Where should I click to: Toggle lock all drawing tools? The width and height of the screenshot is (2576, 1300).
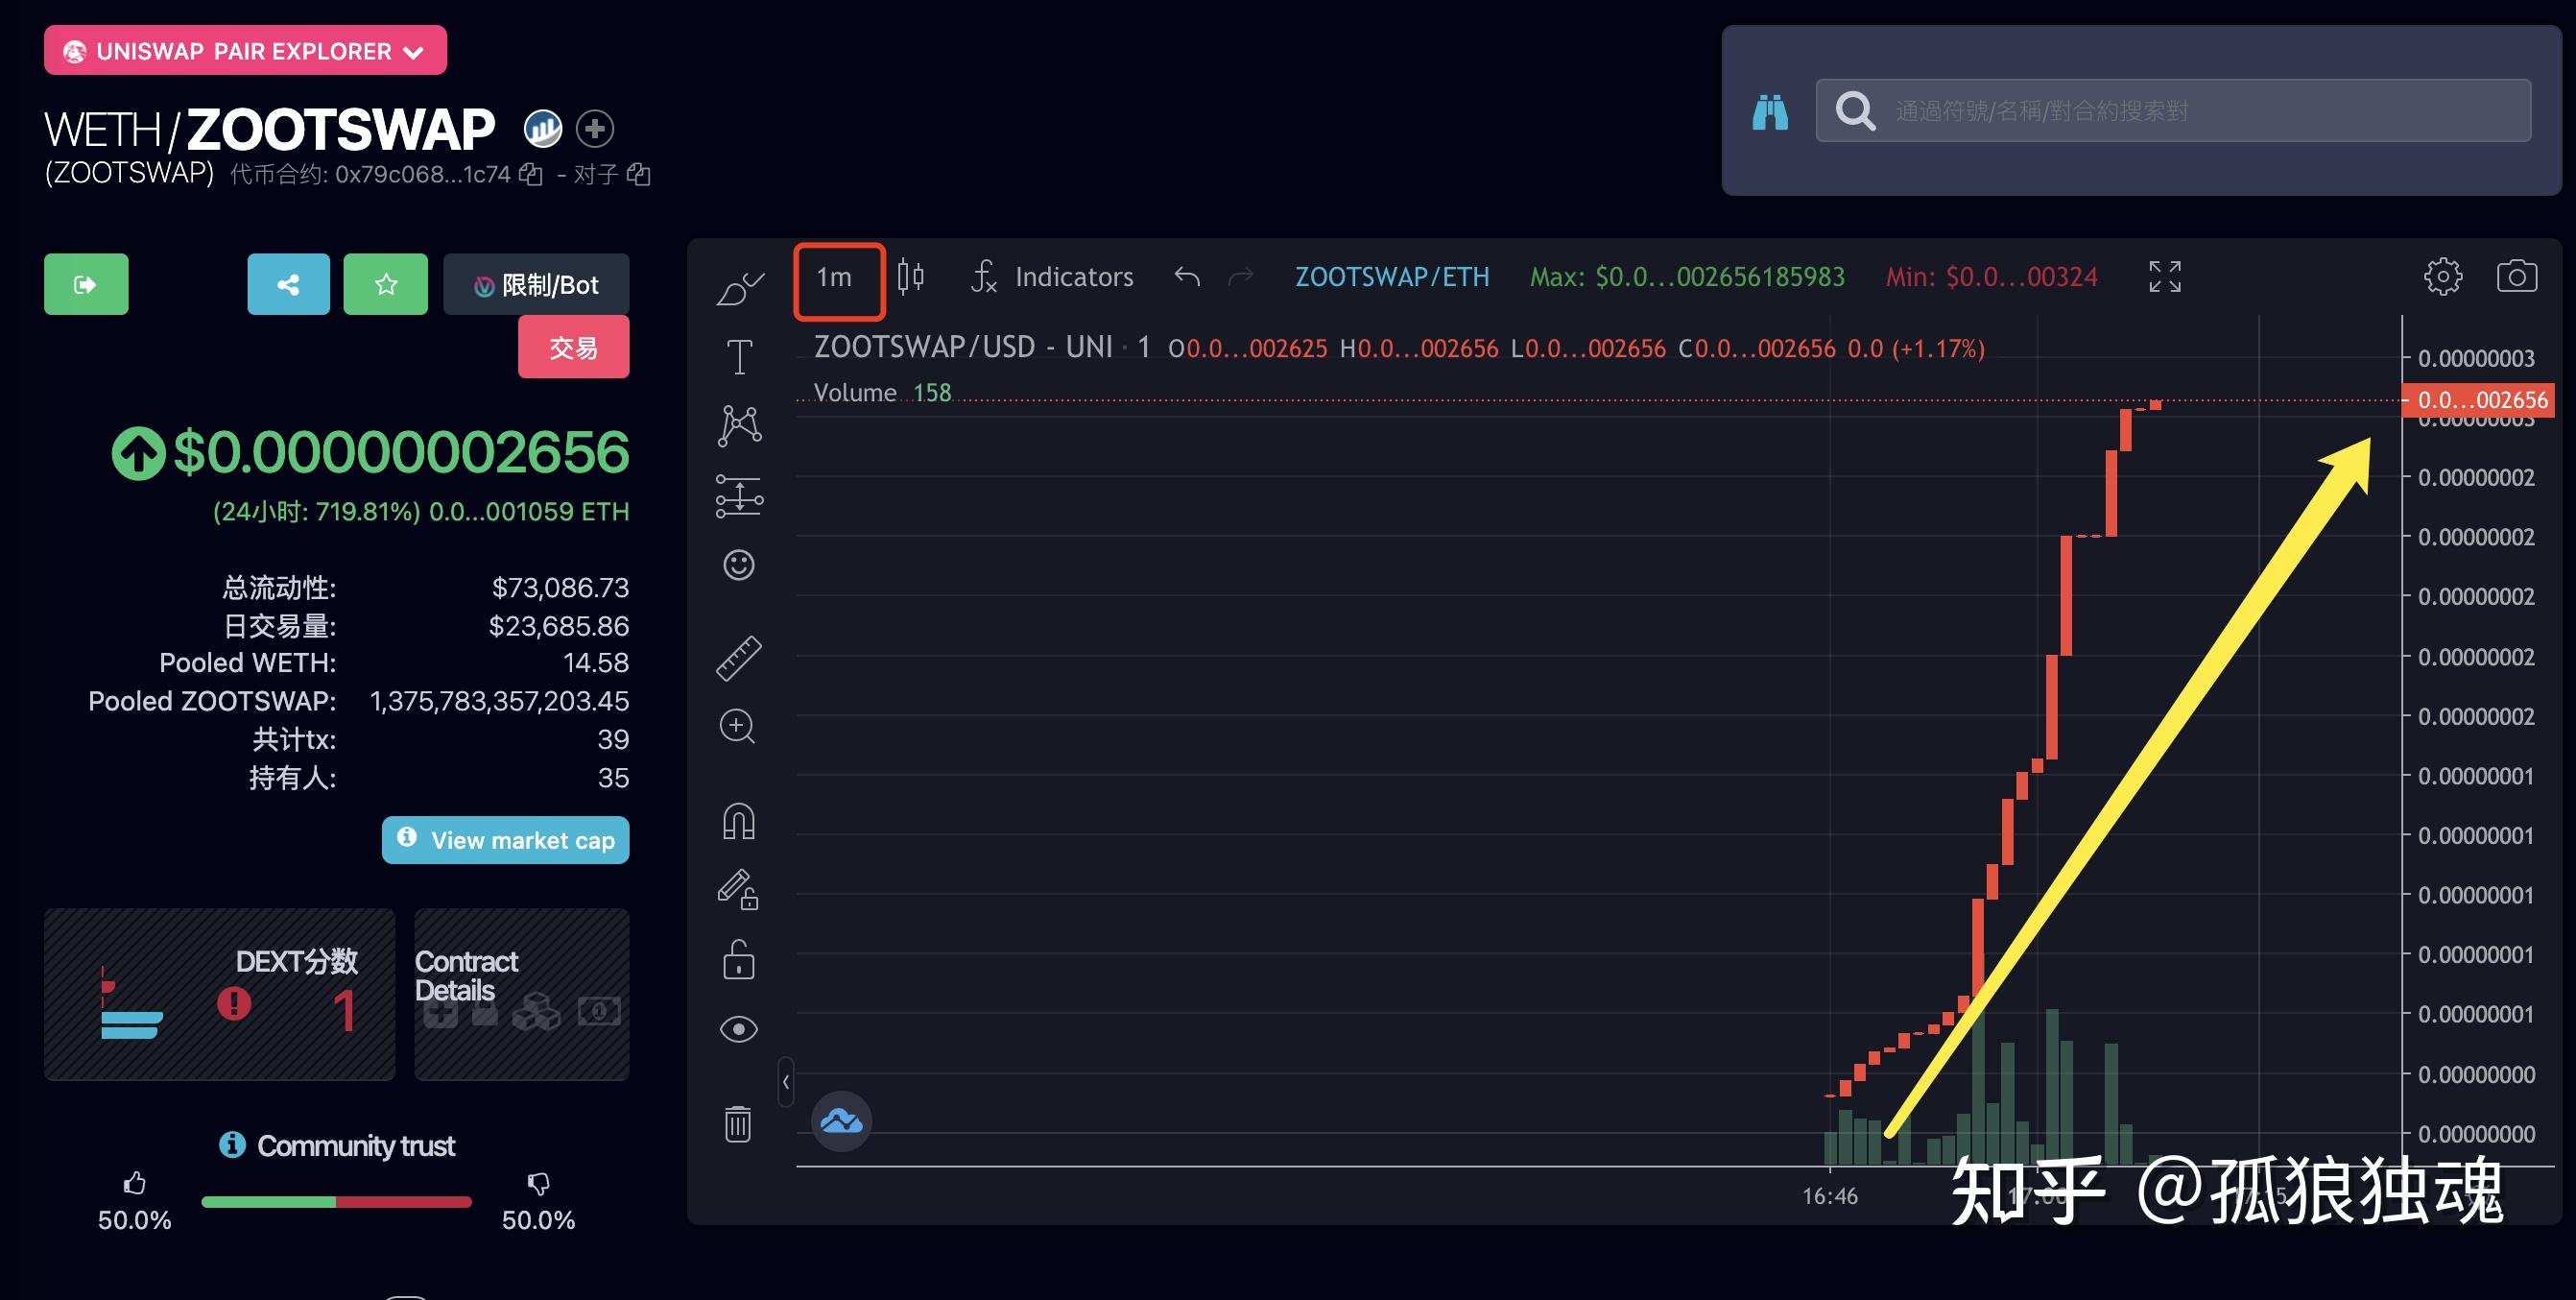739,959
